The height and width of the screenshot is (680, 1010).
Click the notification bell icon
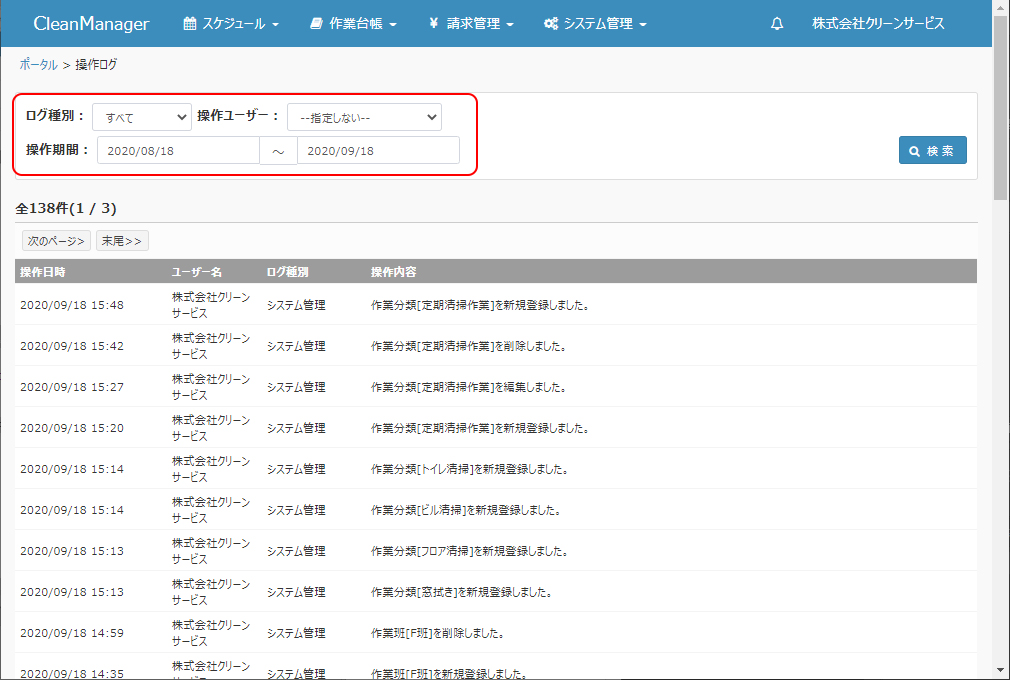(777, 24)
